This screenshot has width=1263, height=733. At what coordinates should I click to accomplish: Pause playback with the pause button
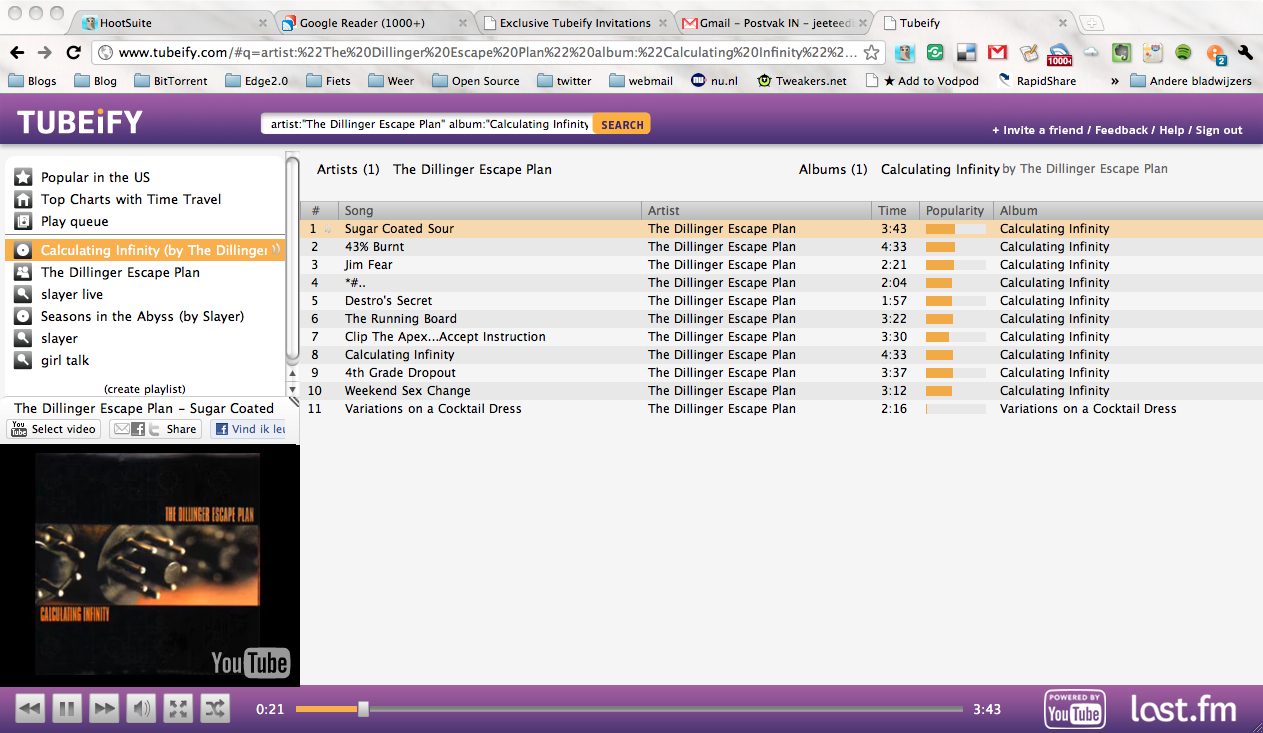point(67,709)
